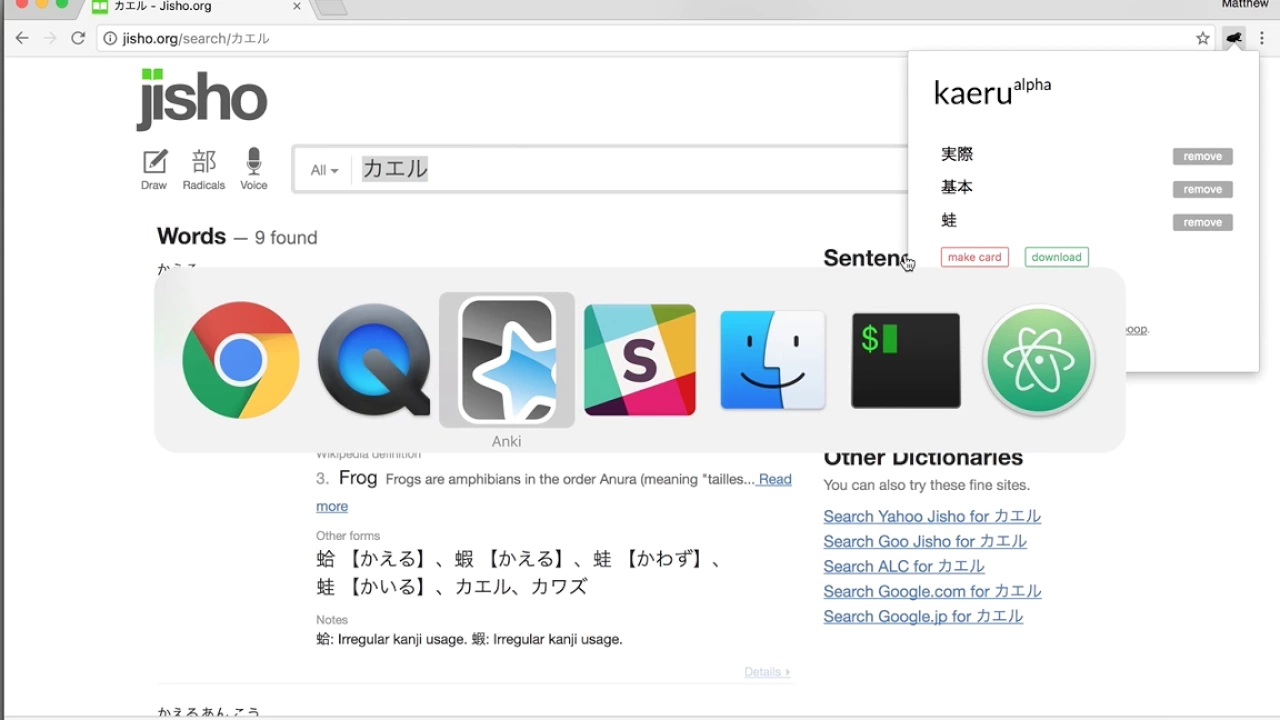Click the 実際 word in kaeru popup
The width and height of the screenshot is (1280, 720).
pyautogui.click(x=957, y=154)
